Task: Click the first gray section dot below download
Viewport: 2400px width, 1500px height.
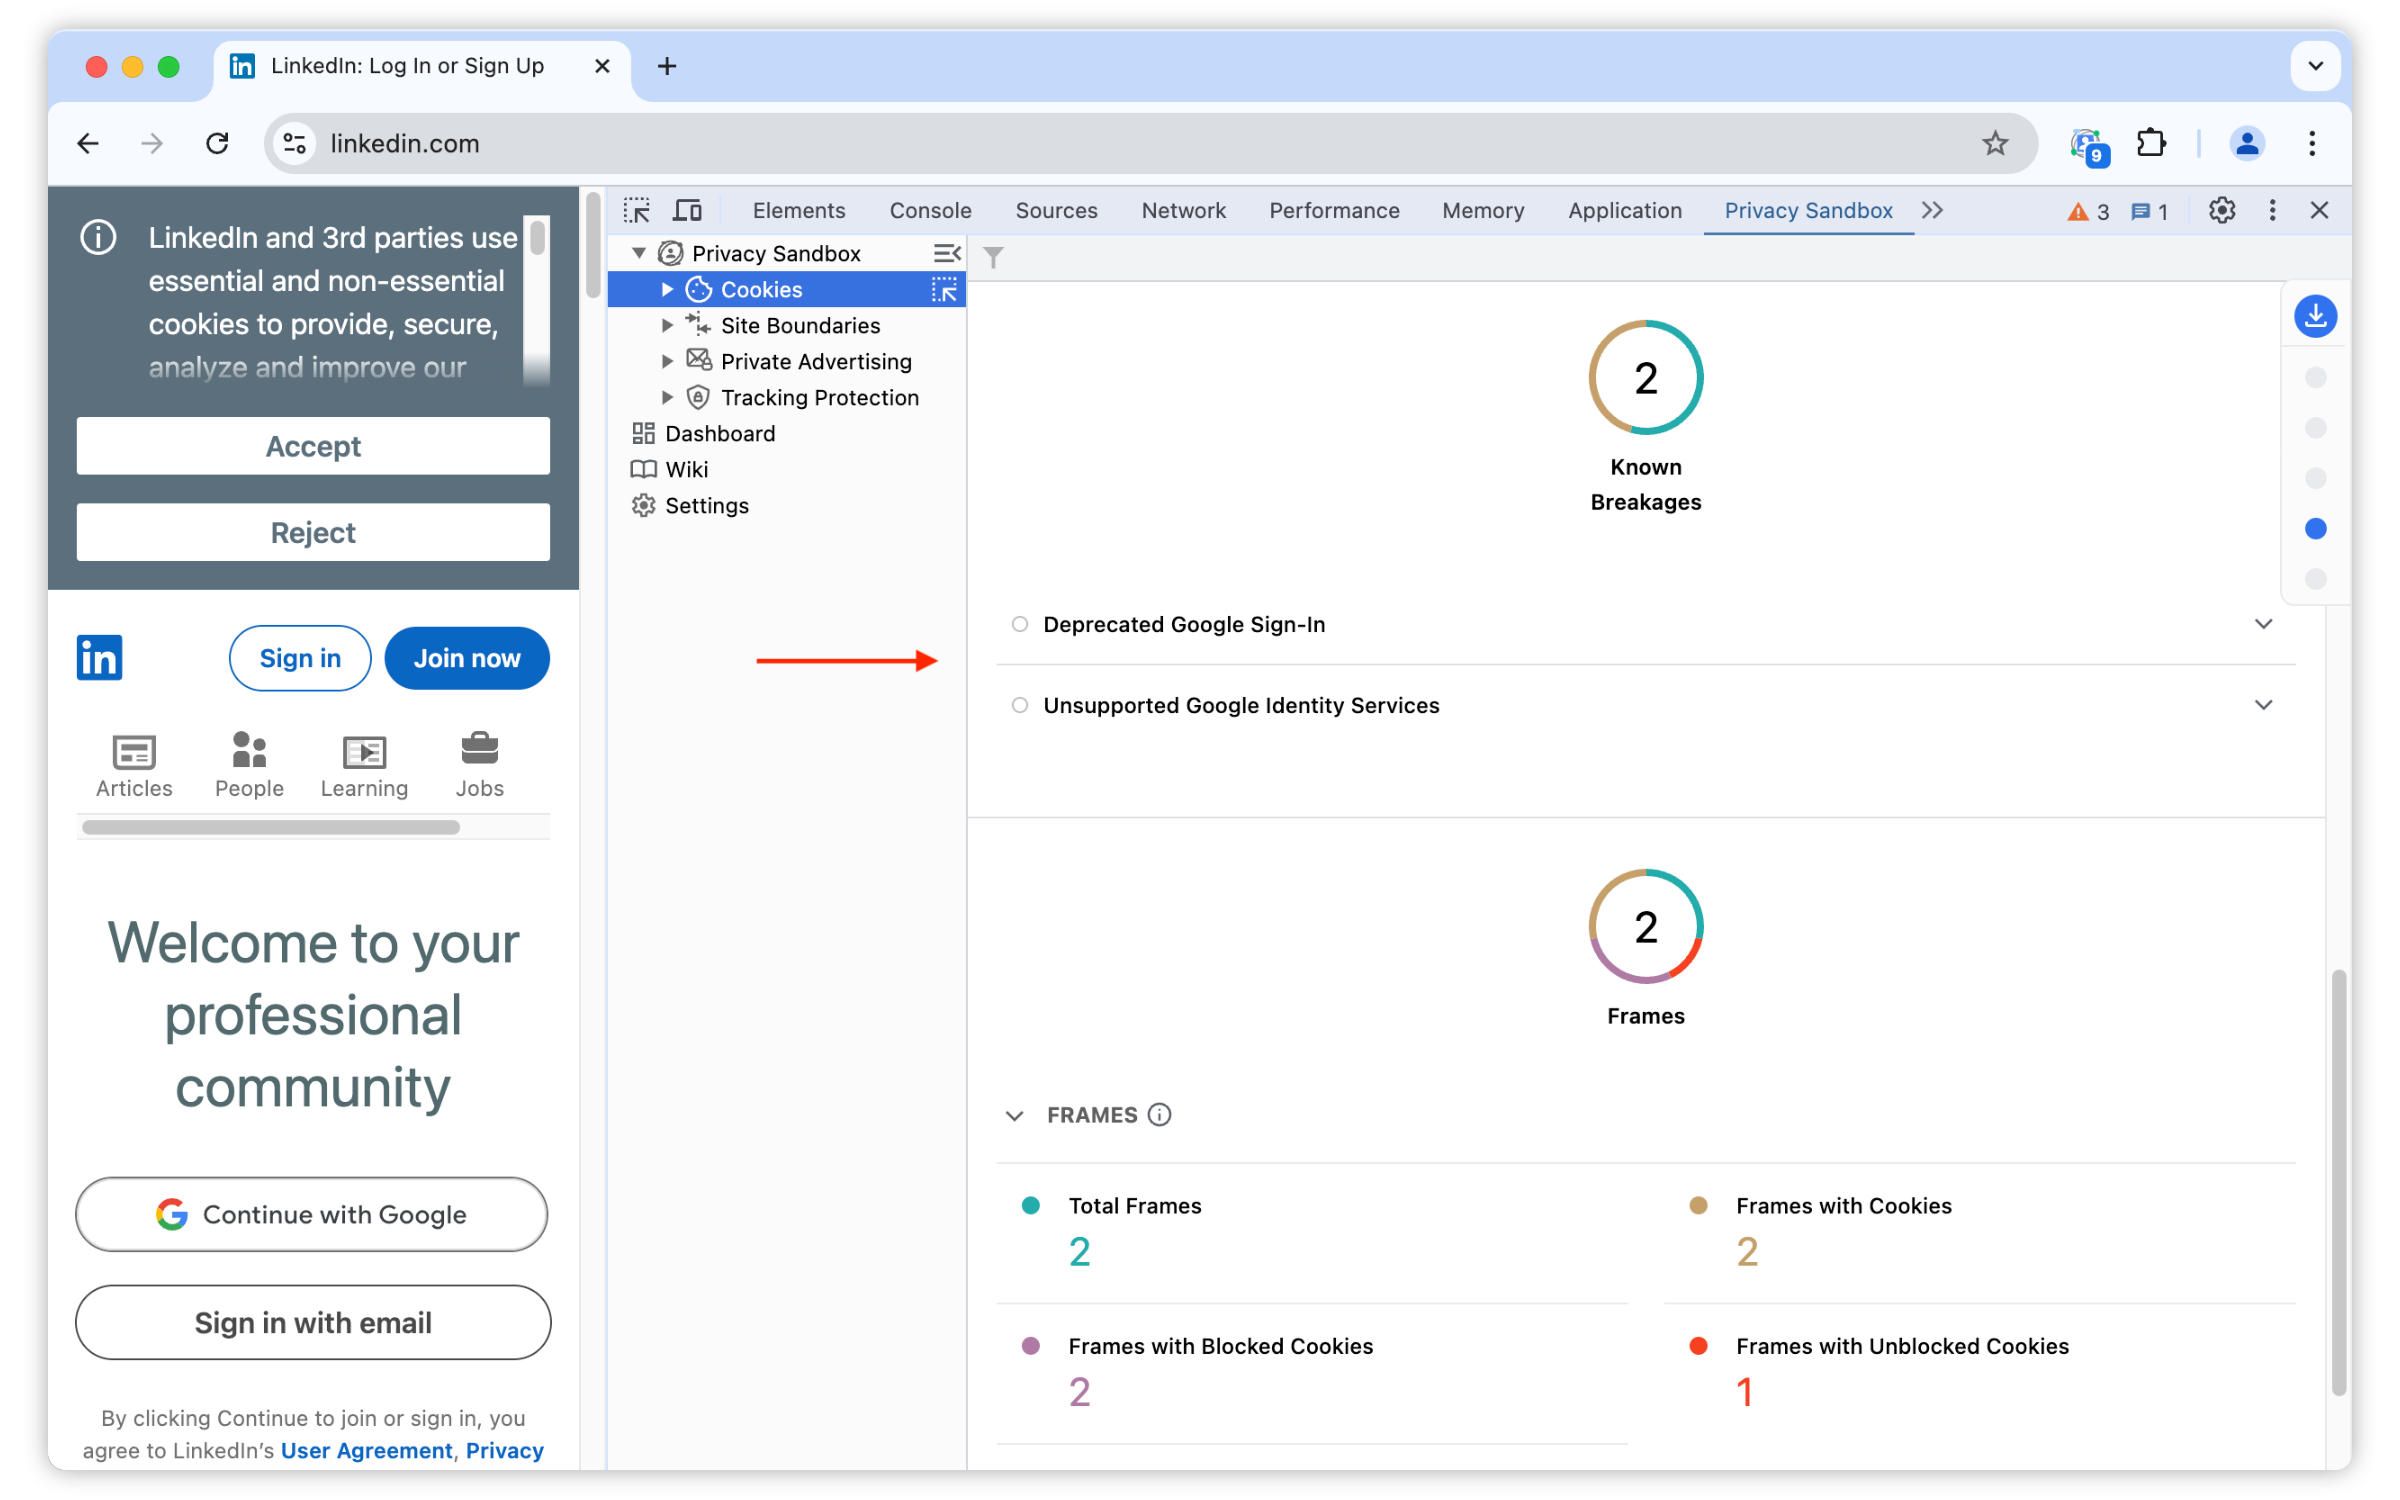Action: click(x=2315, y=377)
